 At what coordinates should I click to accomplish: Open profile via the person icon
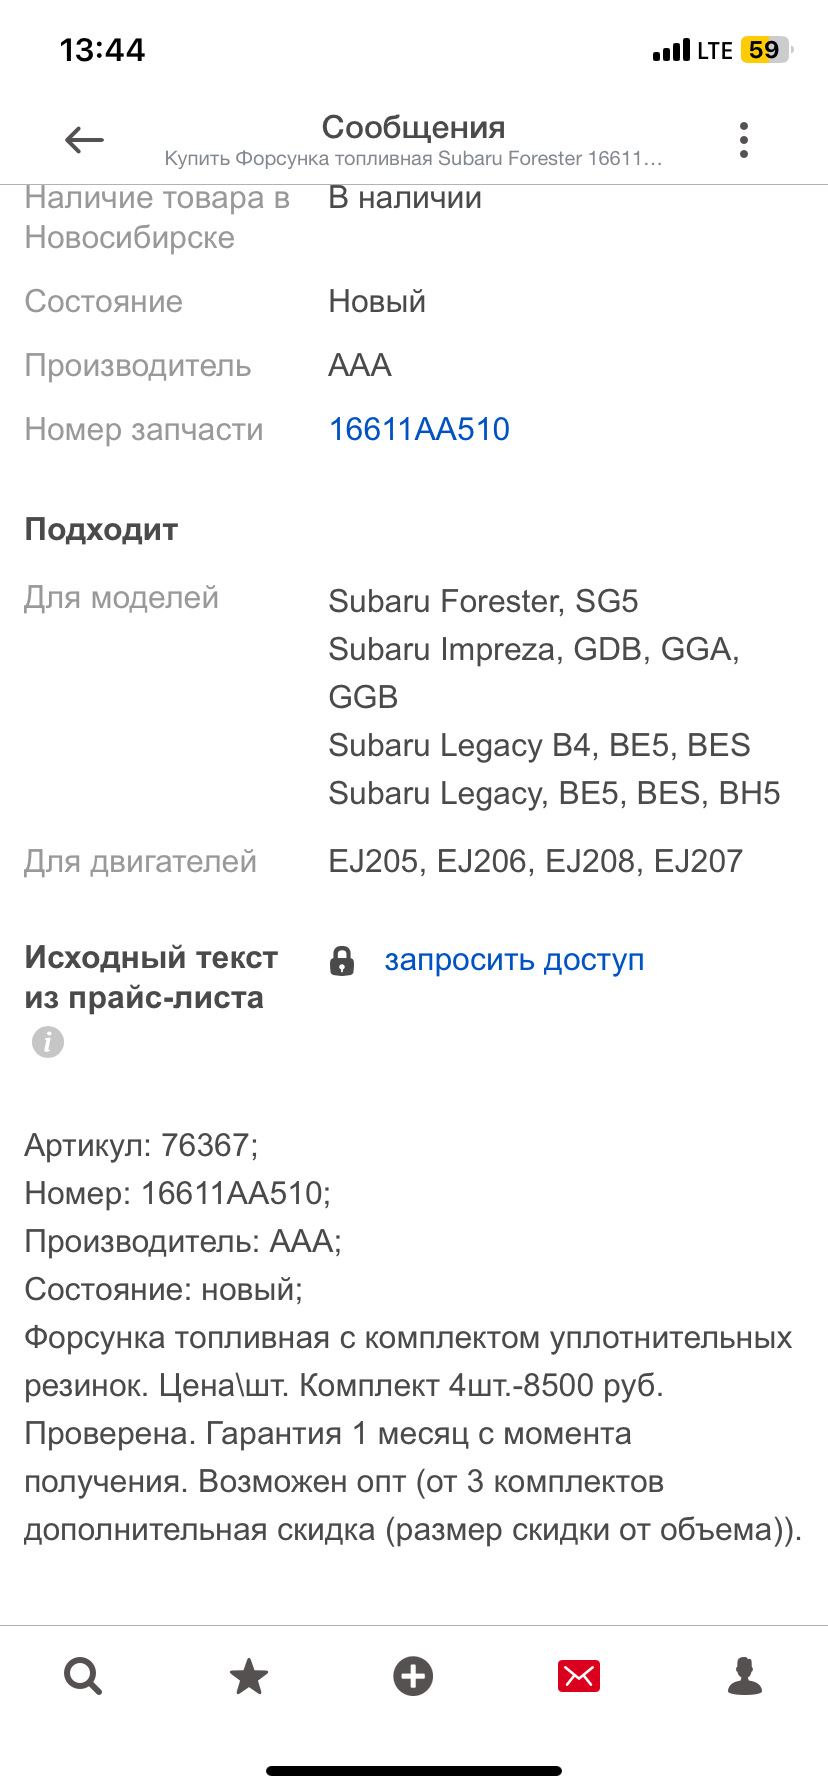click(745, 1676)
